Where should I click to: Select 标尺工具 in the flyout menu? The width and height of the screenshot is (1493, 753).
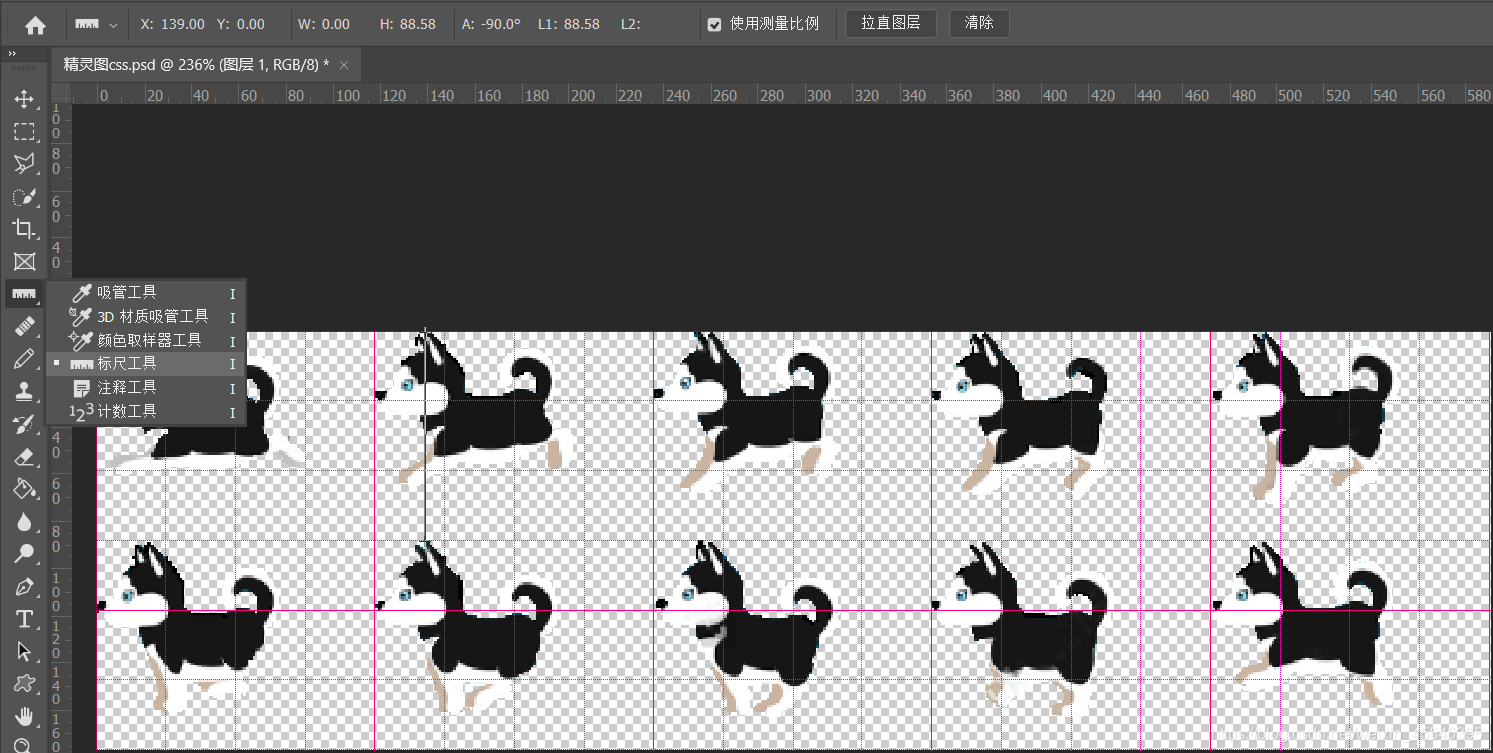pyautogui.click(x=146, y=364)
